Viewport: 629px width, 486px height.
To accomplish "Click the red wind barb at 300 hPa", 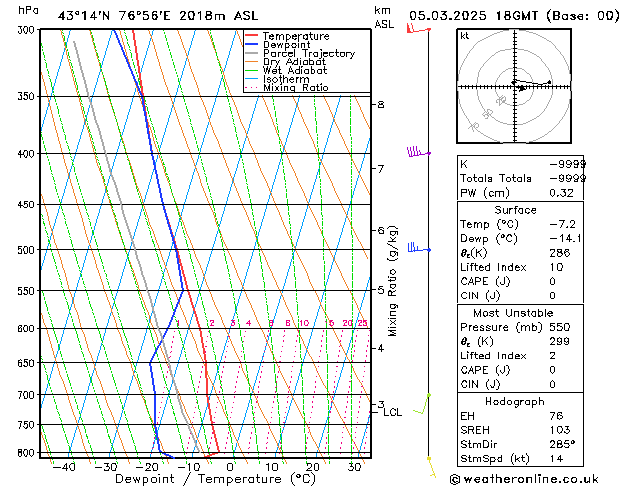I will [x=416, y=30].
